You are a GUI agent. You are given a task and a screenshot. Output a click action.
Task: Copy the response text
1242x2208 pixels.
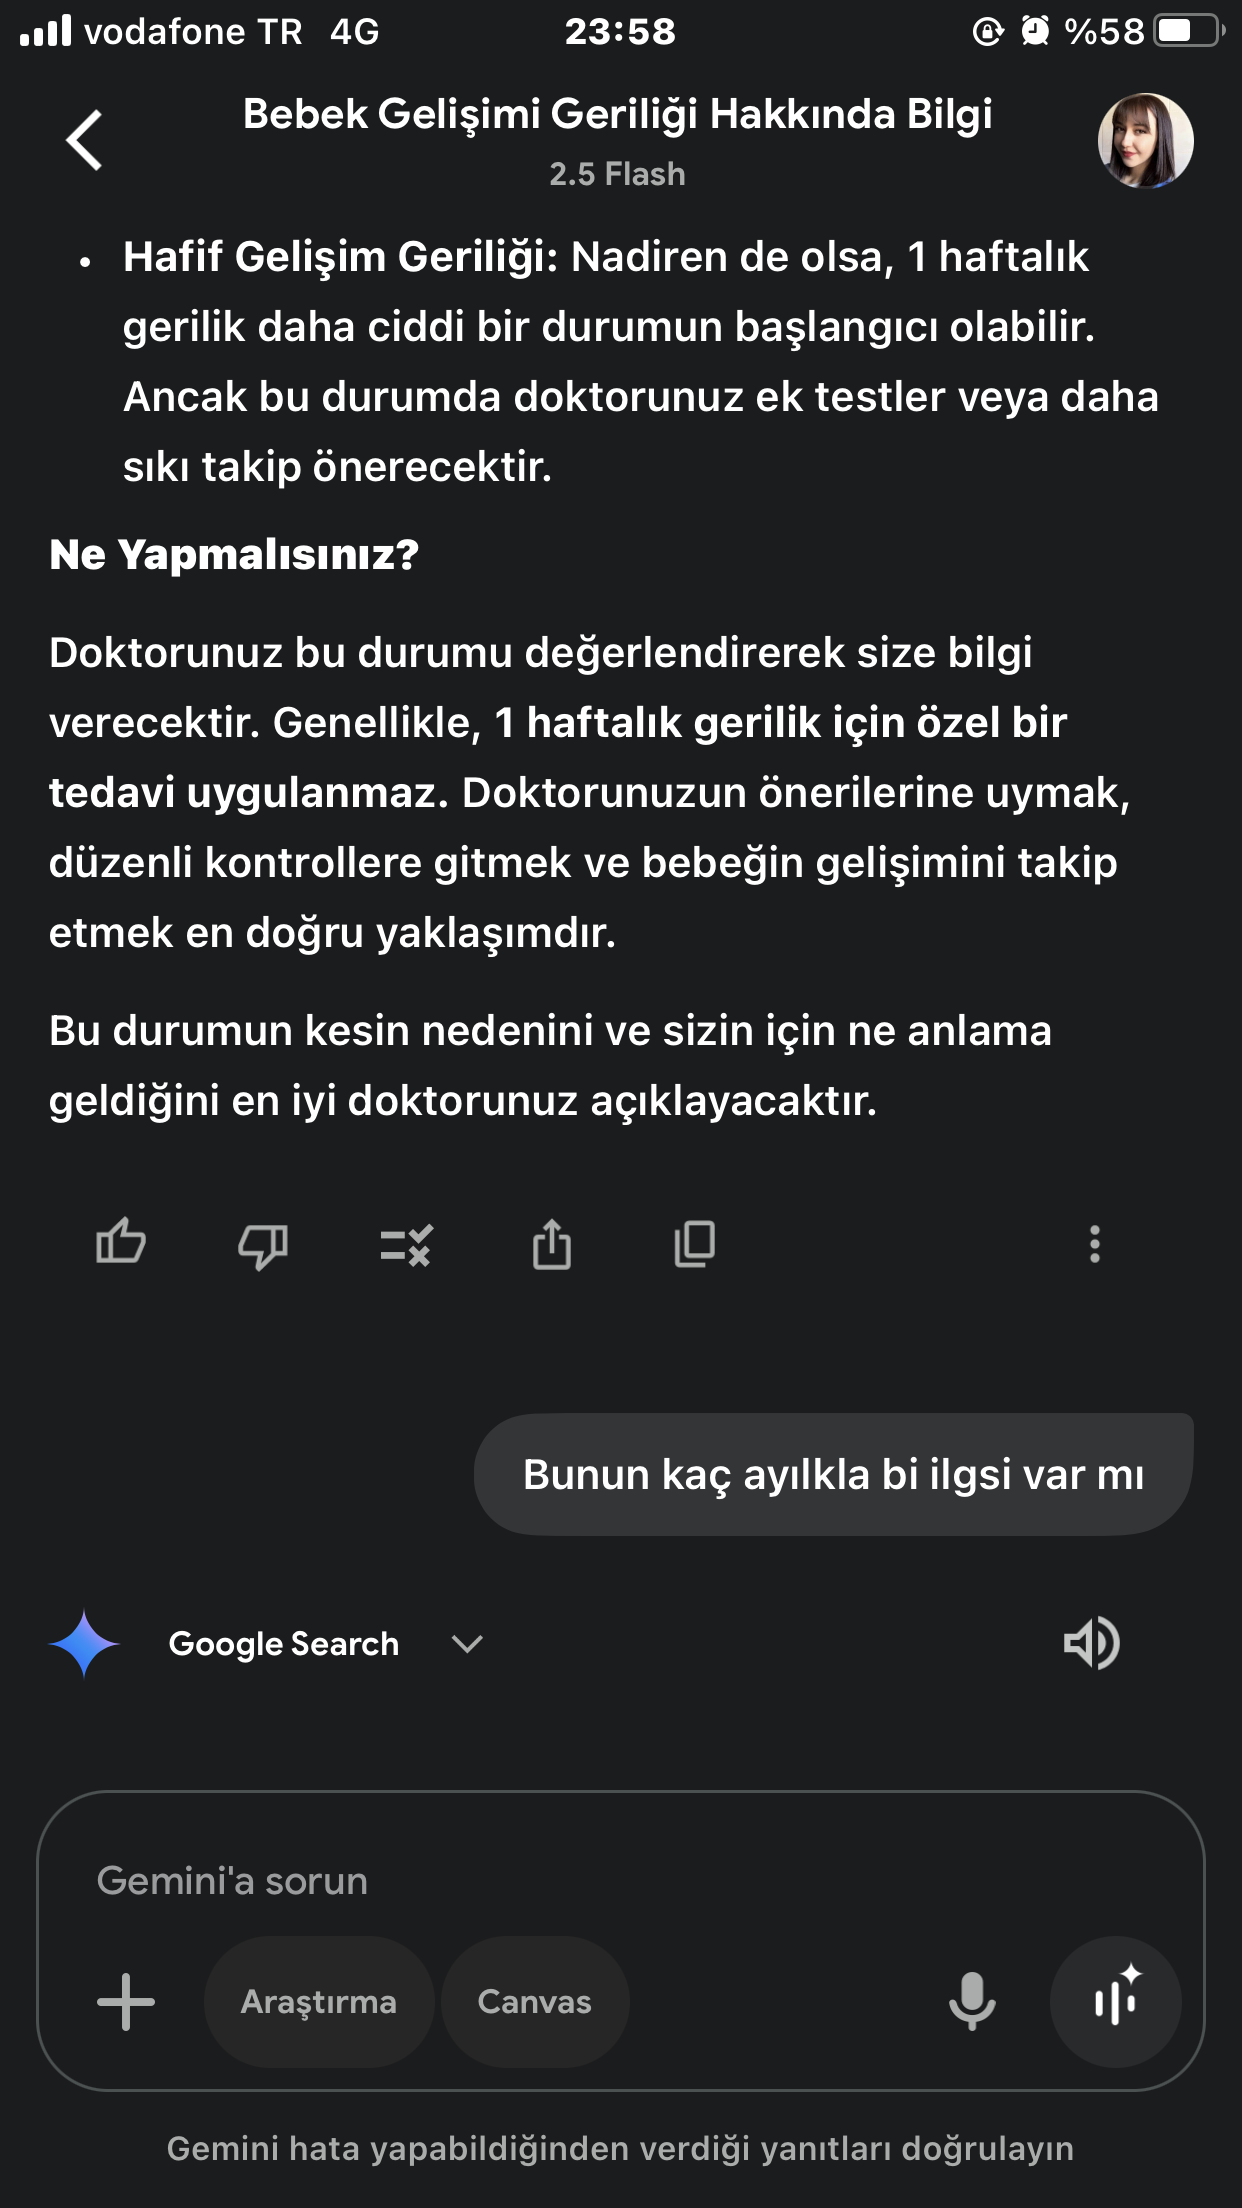pyautogui.click(x=695, y=1245)
